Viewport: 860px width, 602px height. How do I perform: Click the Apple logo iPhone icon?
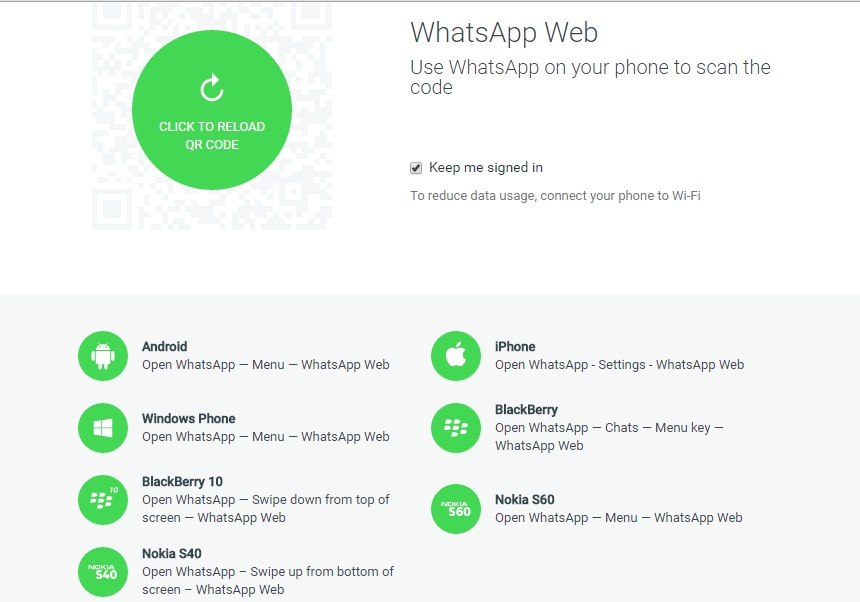coord(456,356)
